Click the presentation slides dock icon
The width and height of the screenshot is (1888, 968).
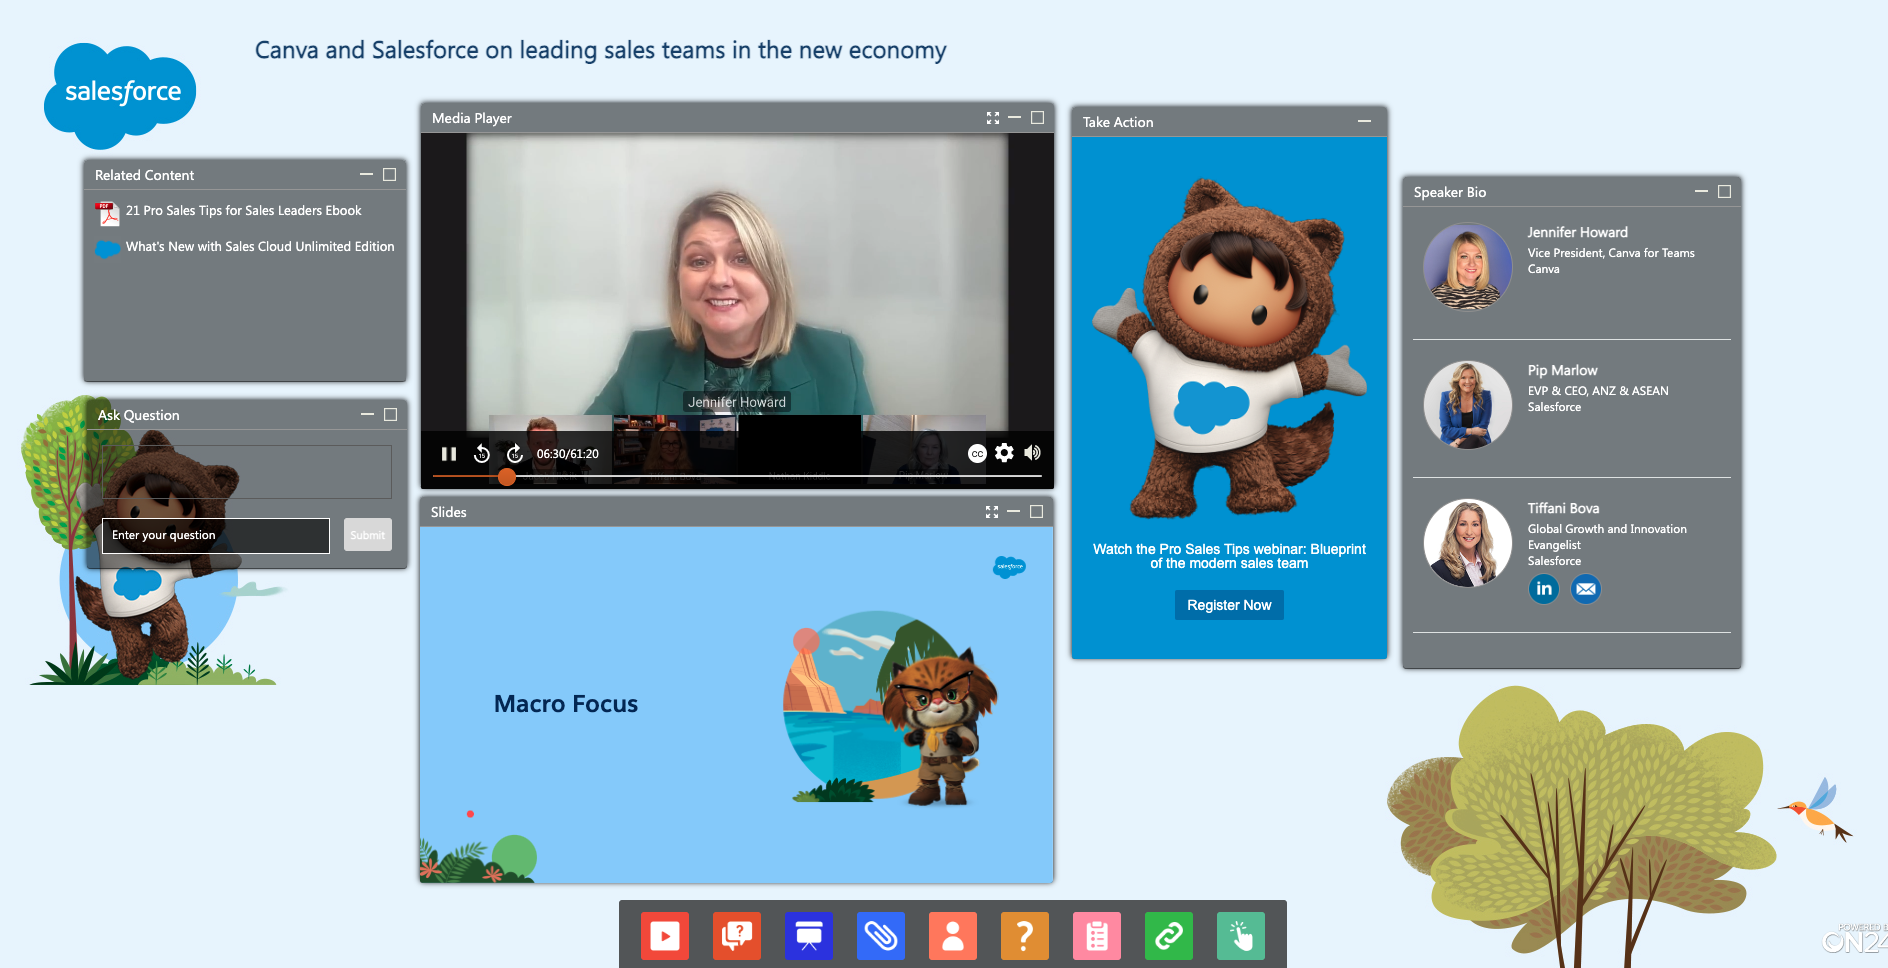click(x=809, y=936)
